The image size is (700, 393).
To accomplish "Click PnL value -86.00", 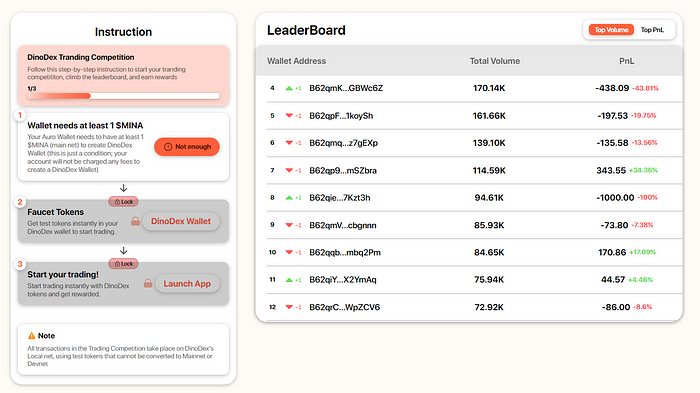I will 616,307.
